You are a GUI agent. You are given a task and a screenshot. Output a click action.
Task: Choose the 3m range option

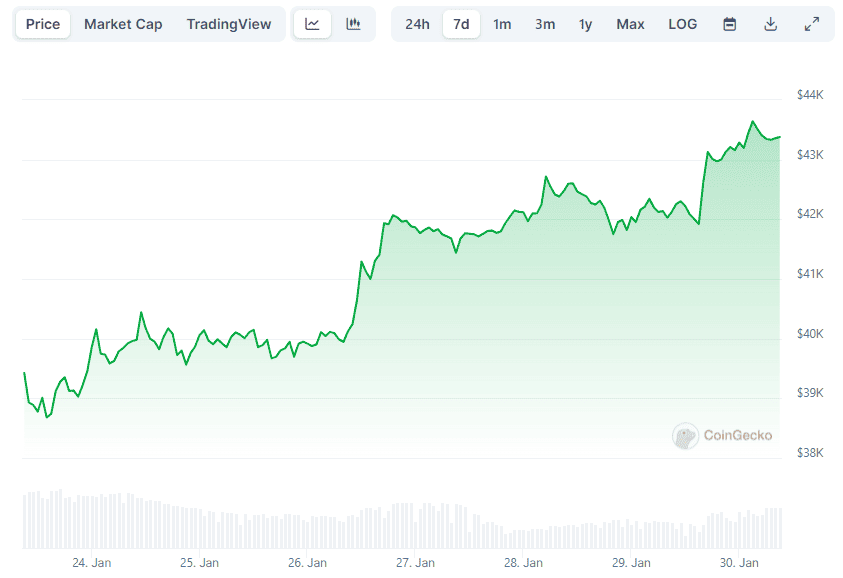(x=544, y=23)
